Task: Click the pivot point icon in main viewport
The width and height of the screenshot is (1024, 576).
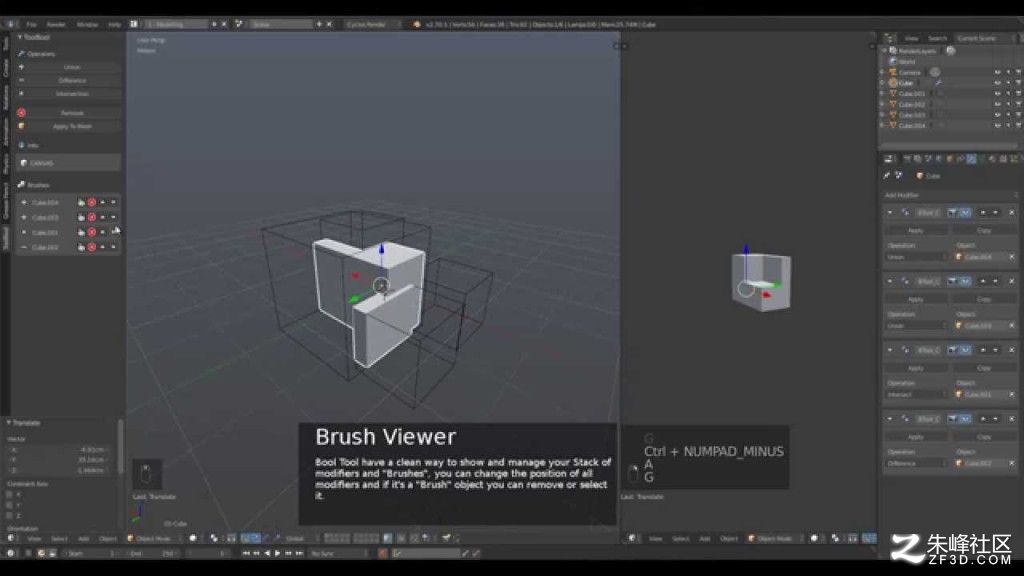Action: (x=214, y=539)
